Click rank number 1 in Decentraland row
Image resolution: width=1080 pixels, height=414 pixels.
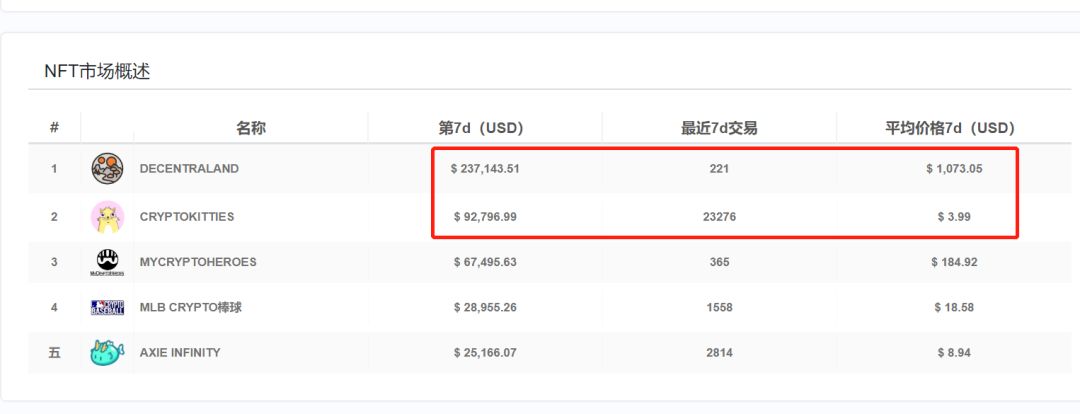[x=54, y=169]
